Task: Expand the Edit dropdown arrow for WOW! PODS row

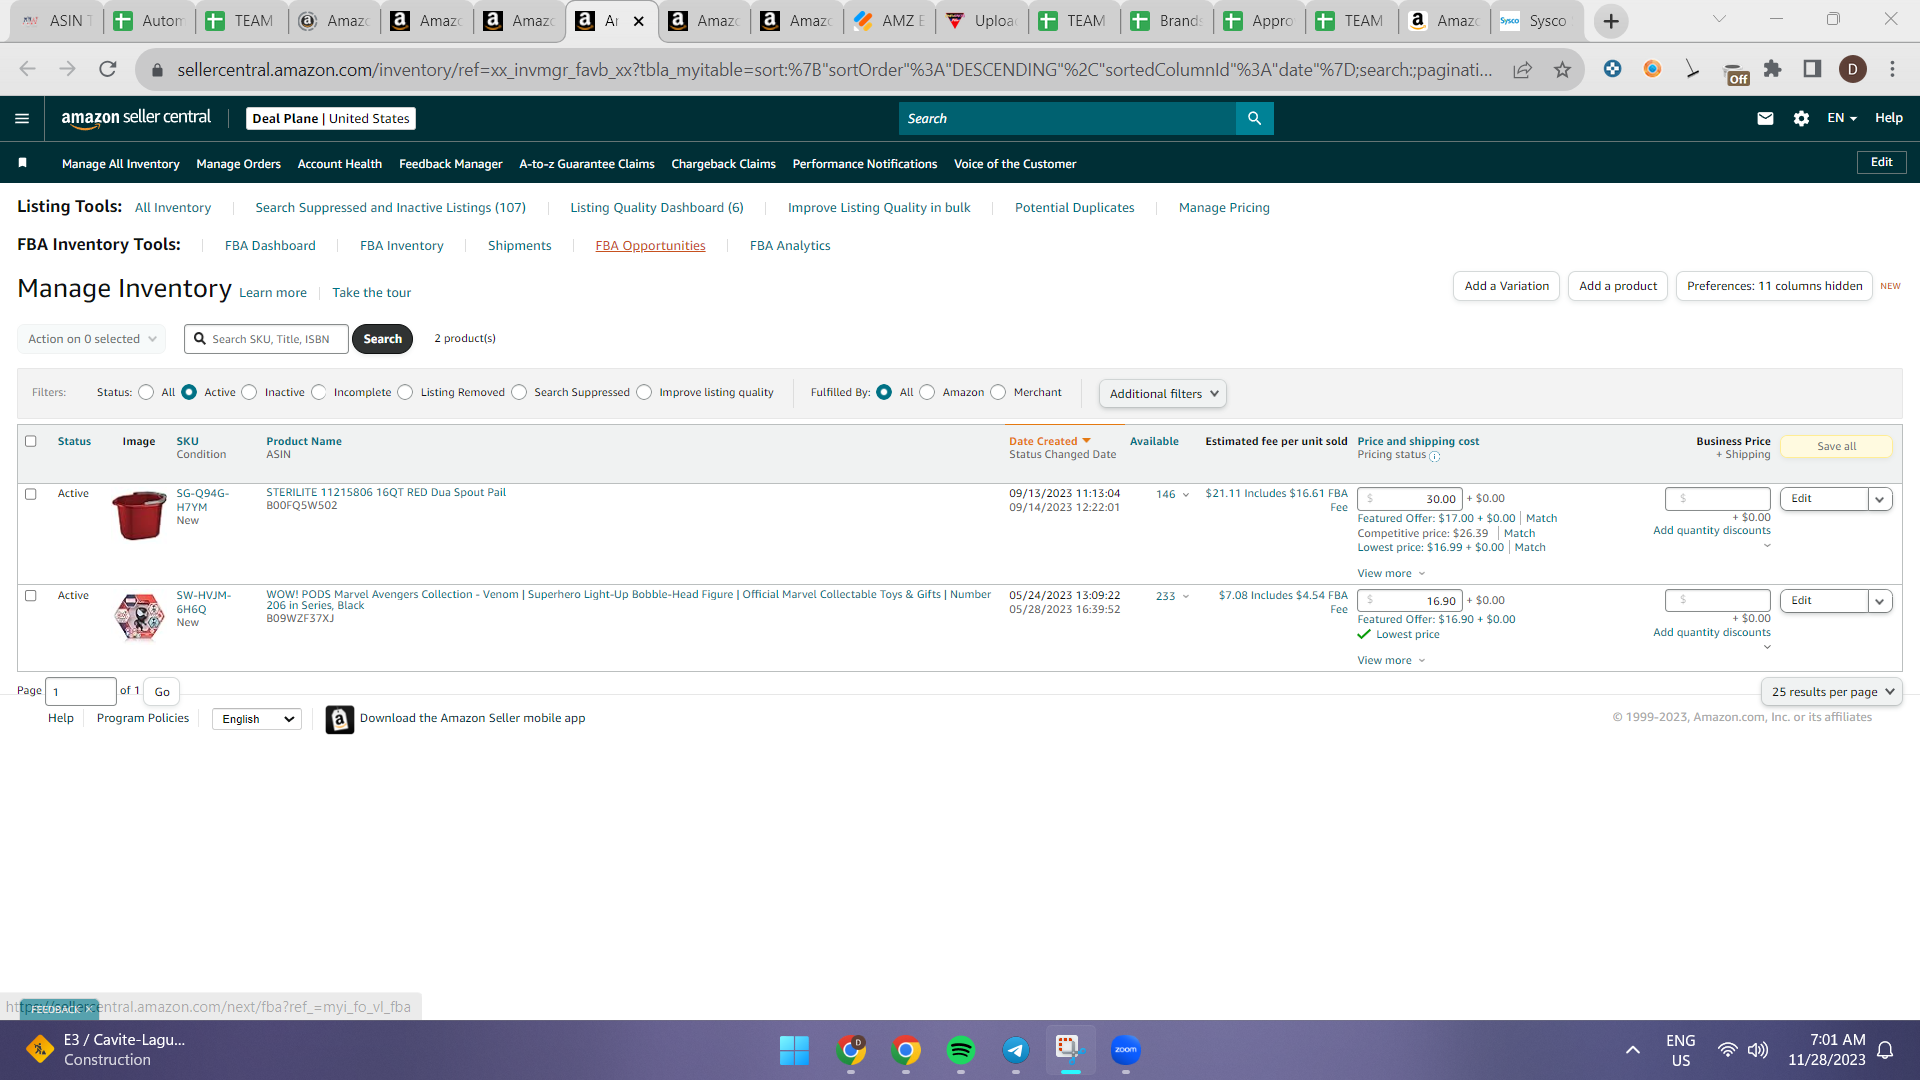Action: tap(1880, 601)
